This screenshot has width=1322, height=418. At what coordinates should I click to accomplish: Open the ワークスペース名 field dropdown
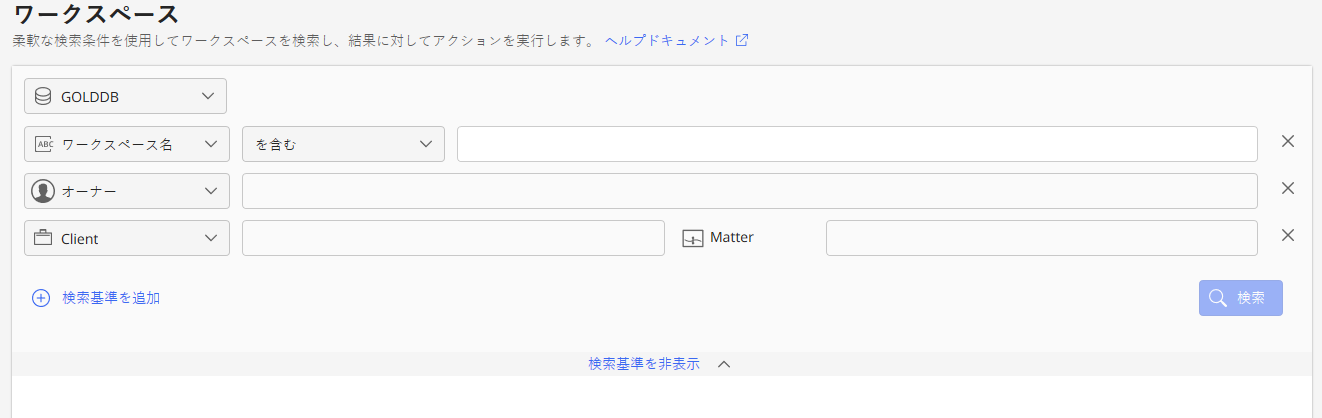point(210,144)
